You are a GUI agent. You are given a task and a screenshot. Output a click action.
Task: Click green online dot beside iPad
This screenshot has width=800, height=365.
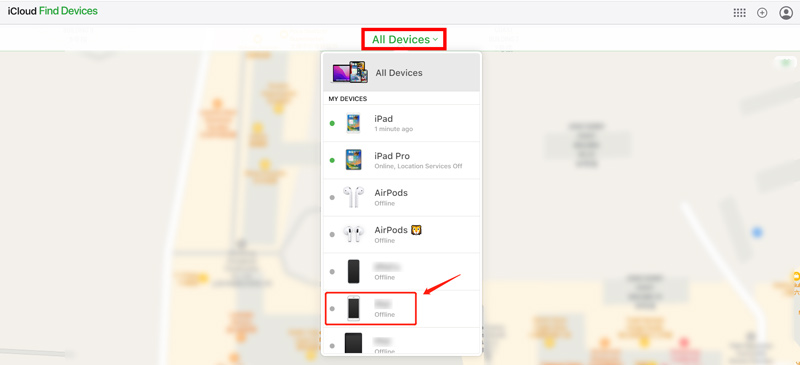(x=332, y=124)
